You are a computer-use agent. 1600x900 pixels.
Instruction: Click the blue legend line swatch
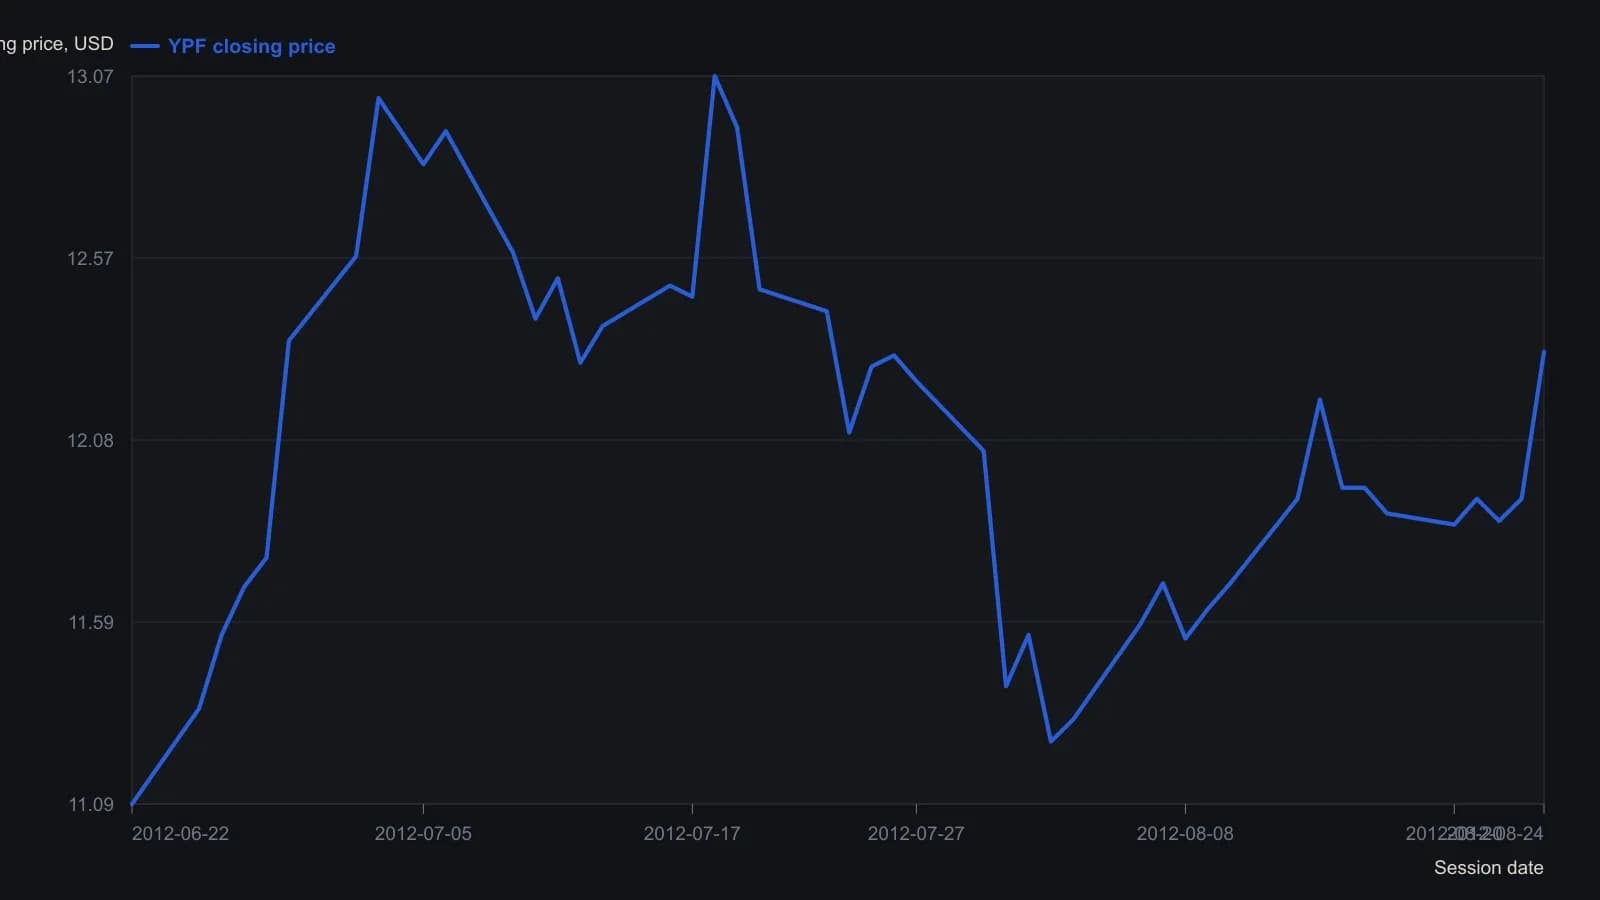145,46
